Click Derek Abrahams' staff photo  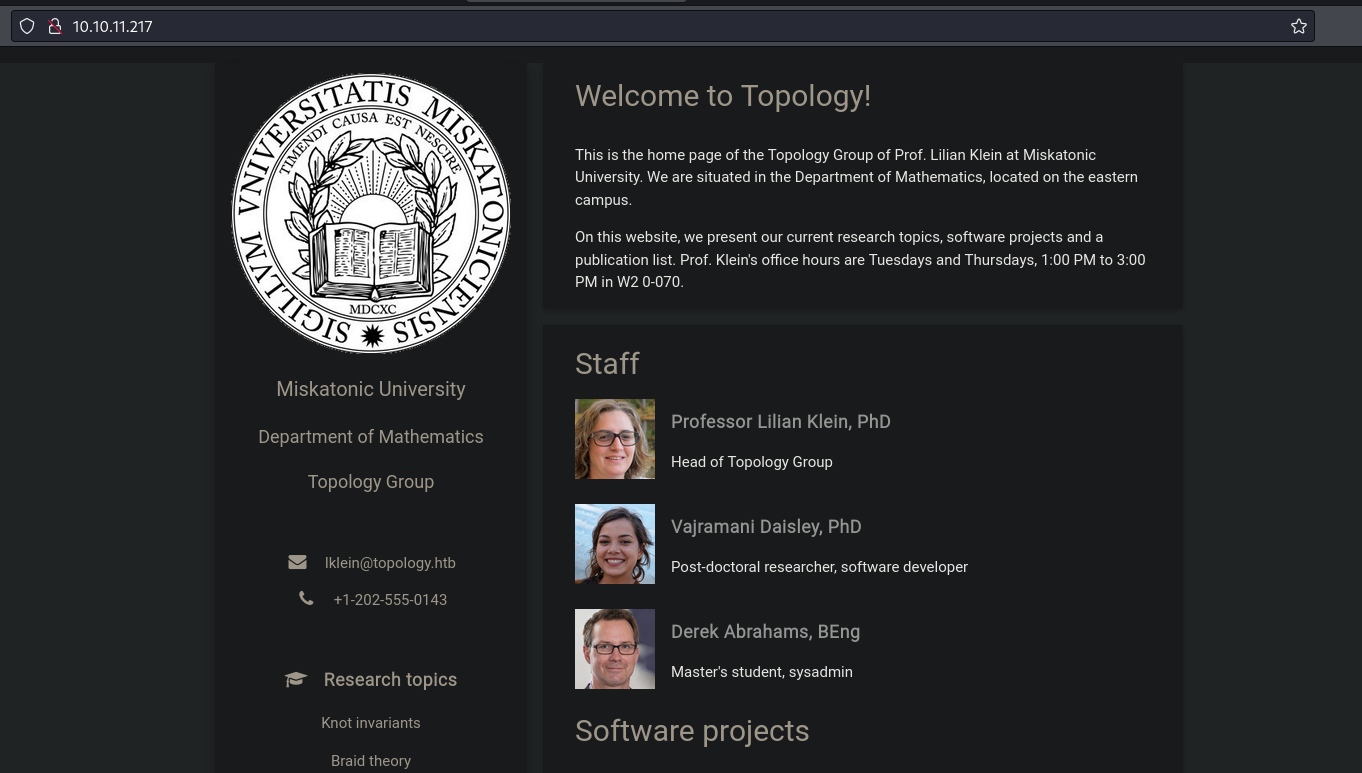pyautogui.click(x=615, y=649)
